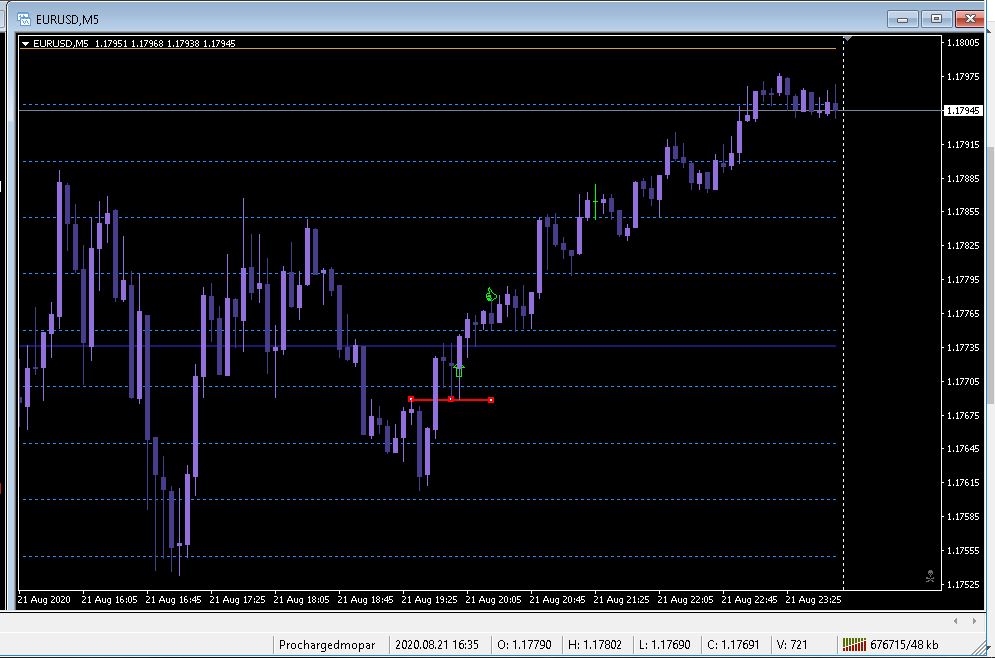The image size is (995, 658).
Task: Click the 21 Aug 20:45 time label
Action: click(x=557, y=599)
